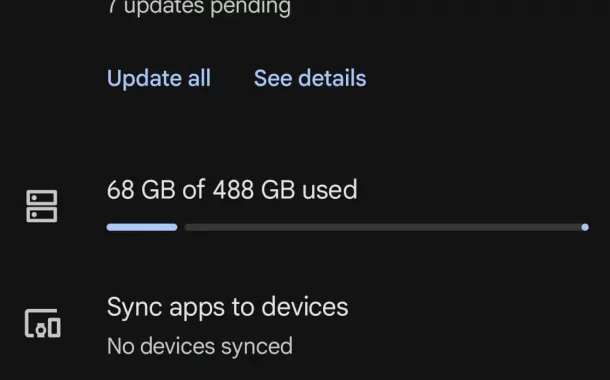Select the 488 GB total storage text
This screenshot has height=380, width=610.
[254, 190]
